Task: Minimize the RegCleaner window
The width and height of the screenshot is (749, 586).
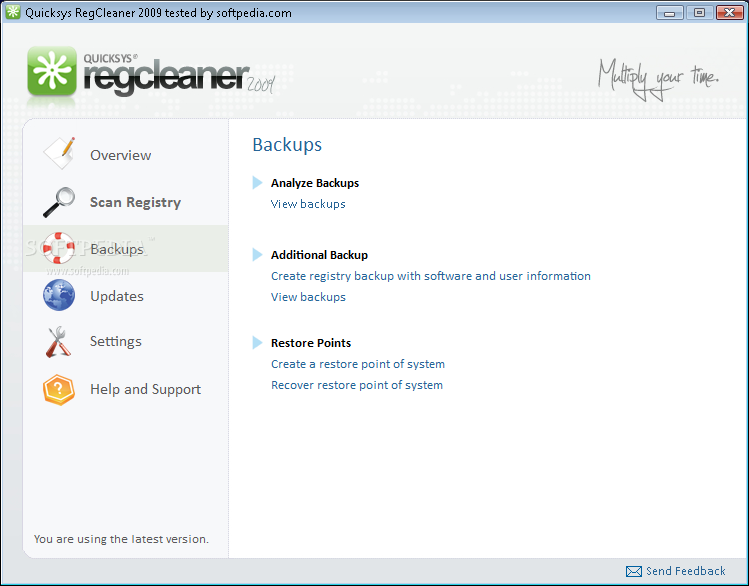Action: click(670, 12)
